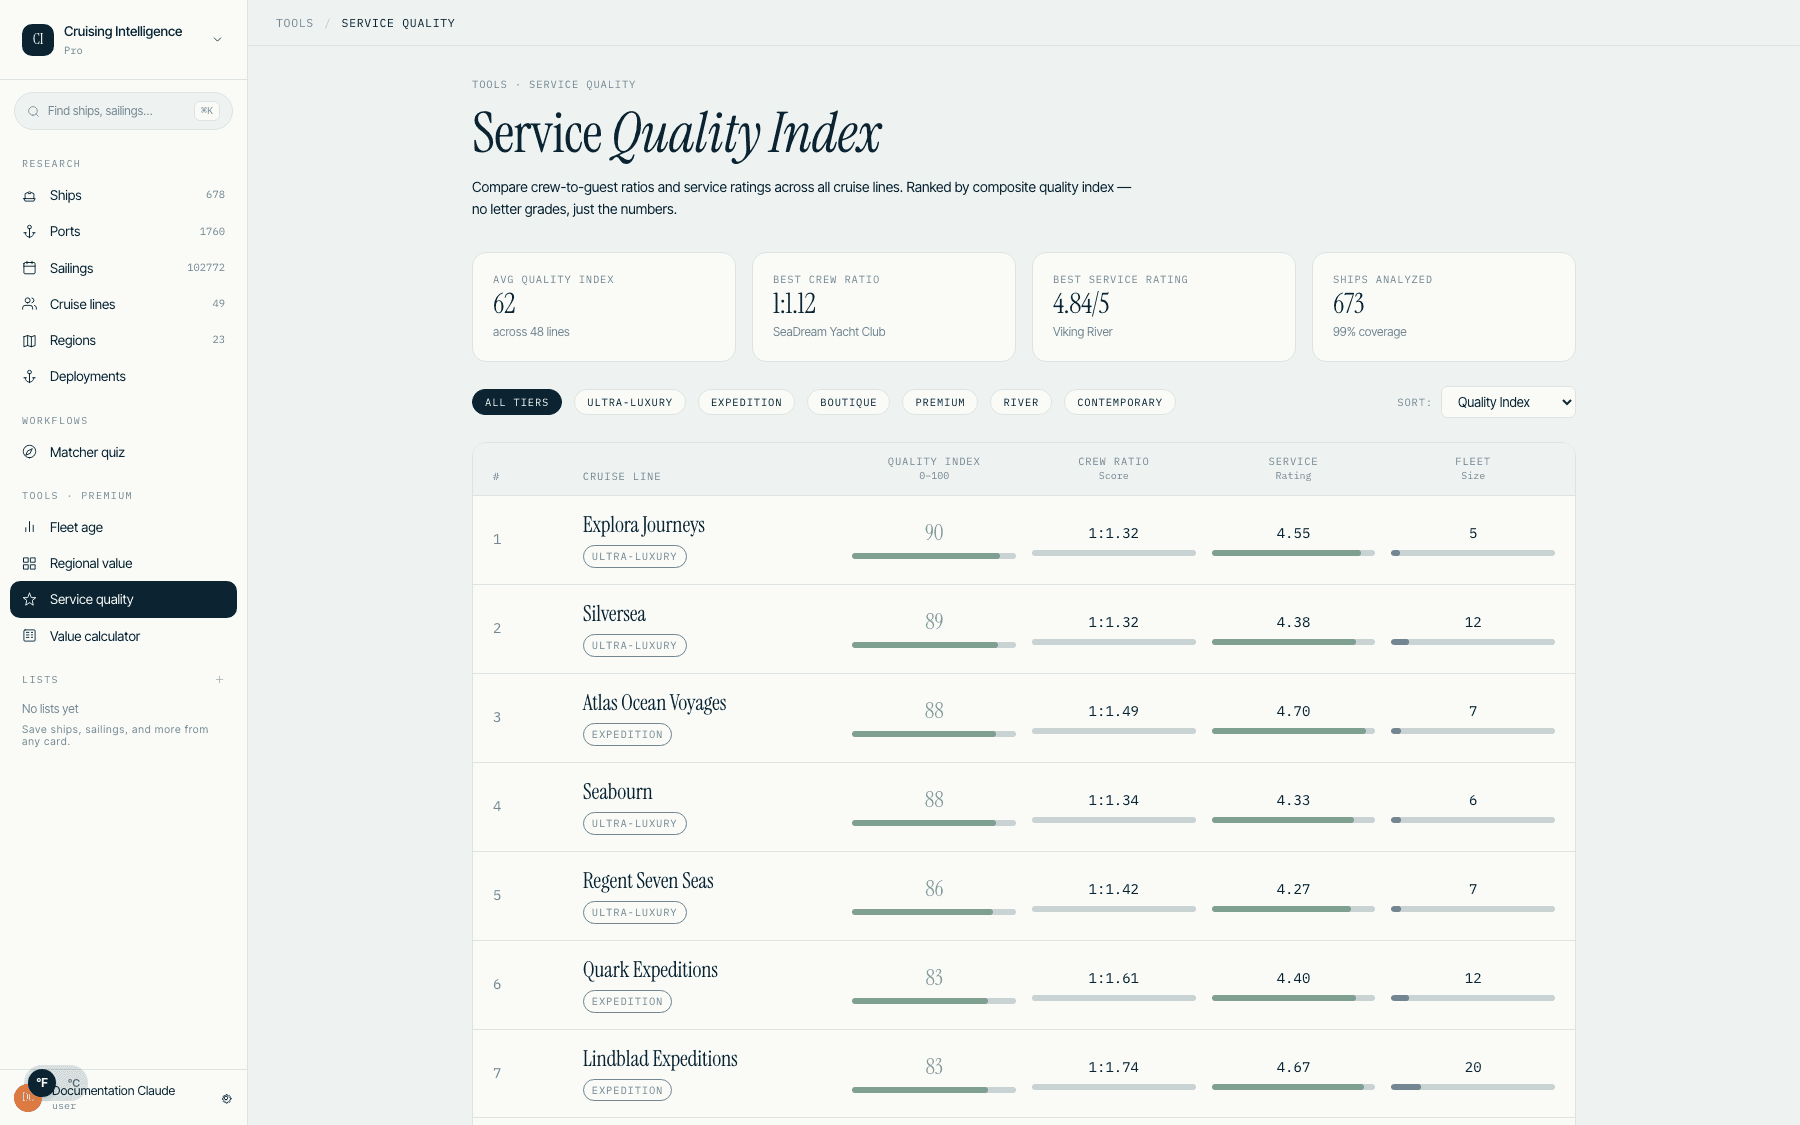Switch temperature units to °C
This screenshot has height=1125, width=1800.
pyautogui.click(x=73, y=1083)
